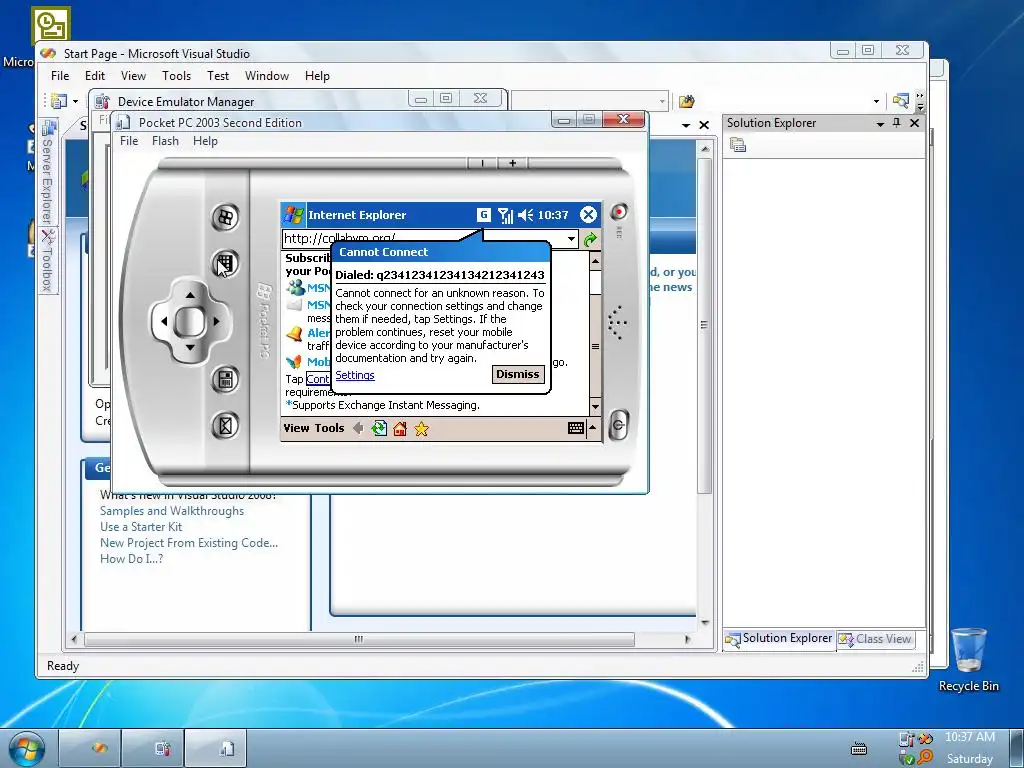This screenshot has width=1024, height=768.
Task: Tap the Refresh icon in Pocket IE toolbar
Action: tap(379, 428)
